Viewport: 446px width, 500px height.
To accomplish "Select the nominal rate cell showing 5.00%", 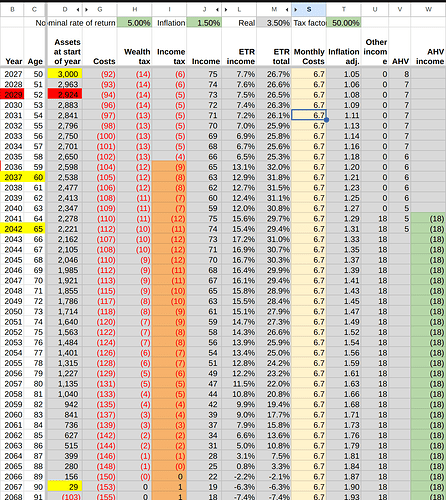I will point(135,23).
